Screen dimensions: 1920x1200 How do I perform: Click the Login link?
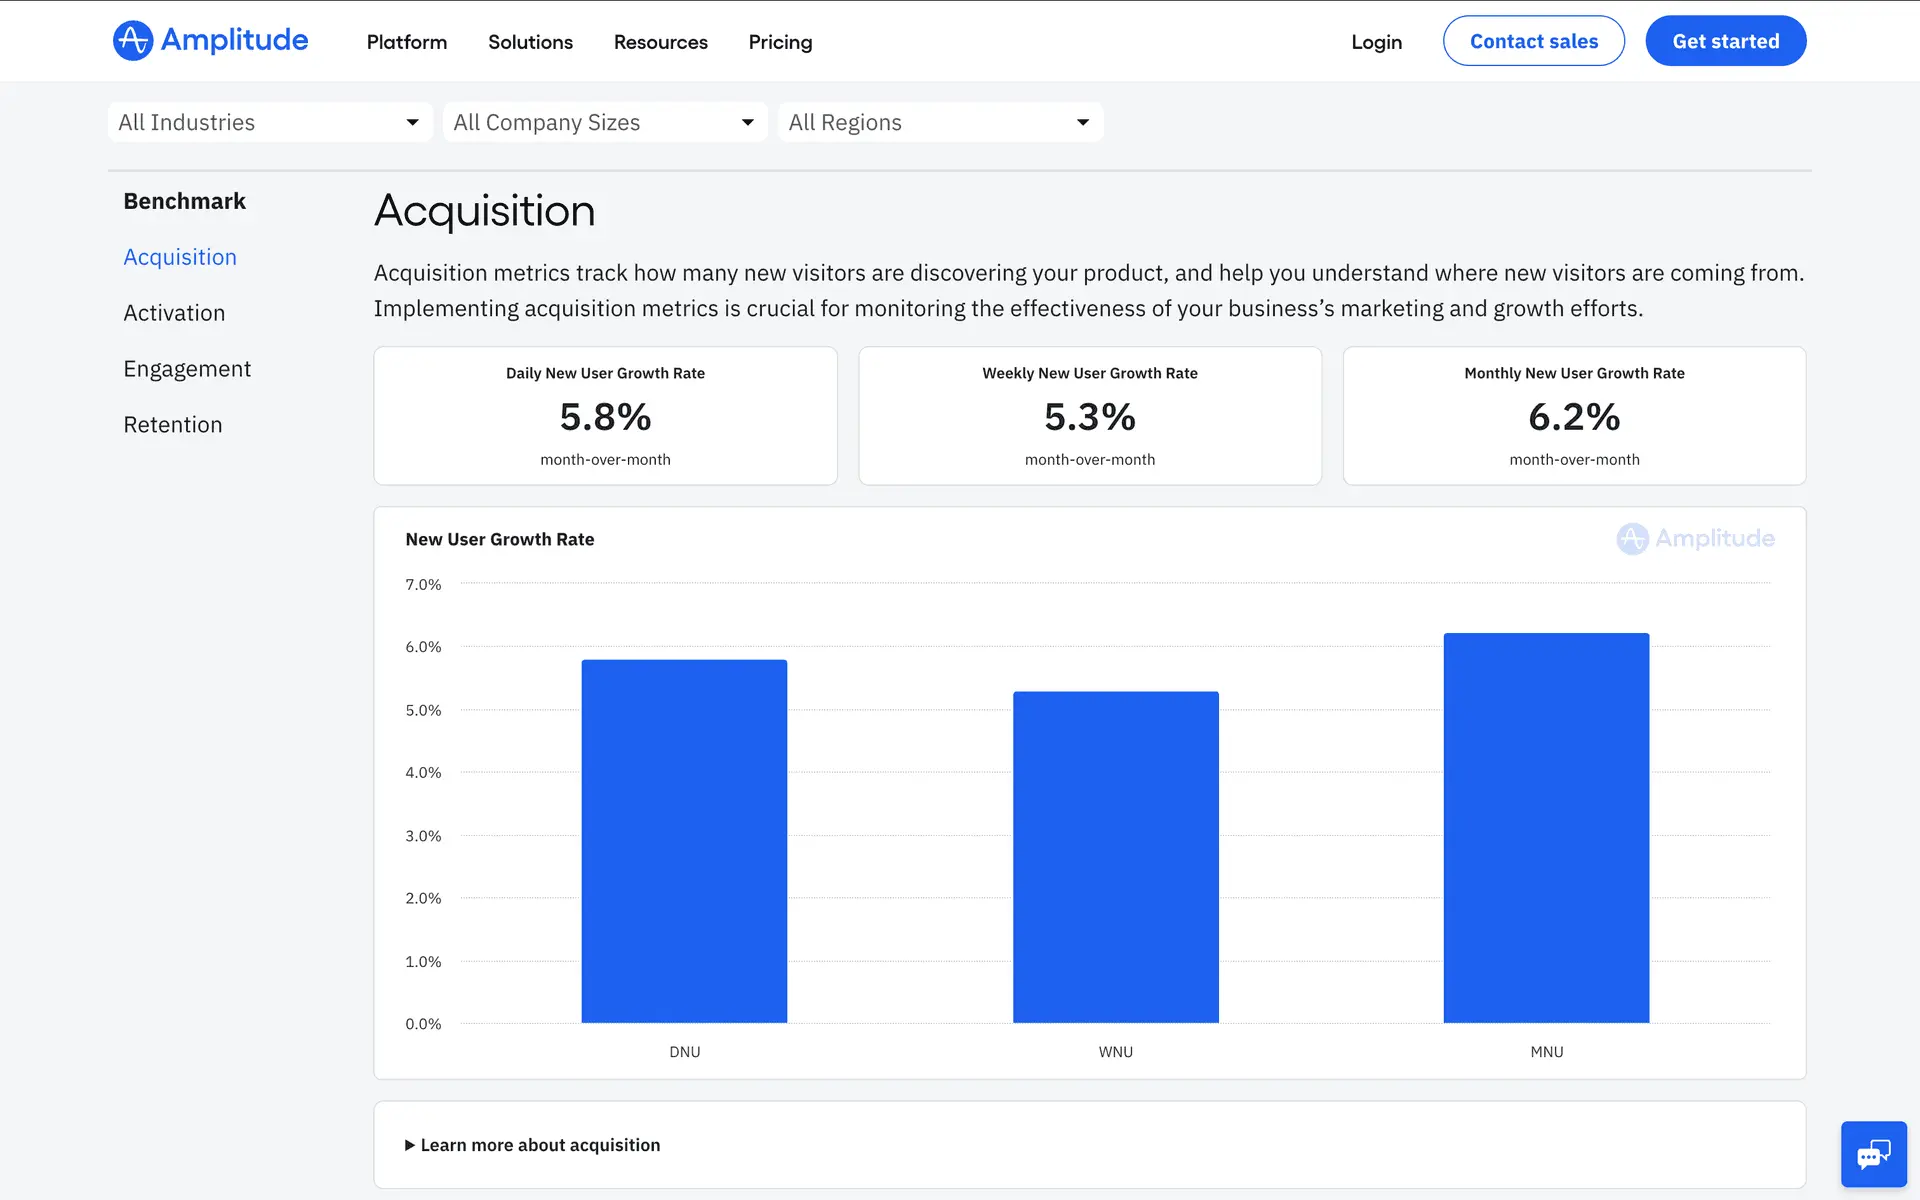point(1376,42)
